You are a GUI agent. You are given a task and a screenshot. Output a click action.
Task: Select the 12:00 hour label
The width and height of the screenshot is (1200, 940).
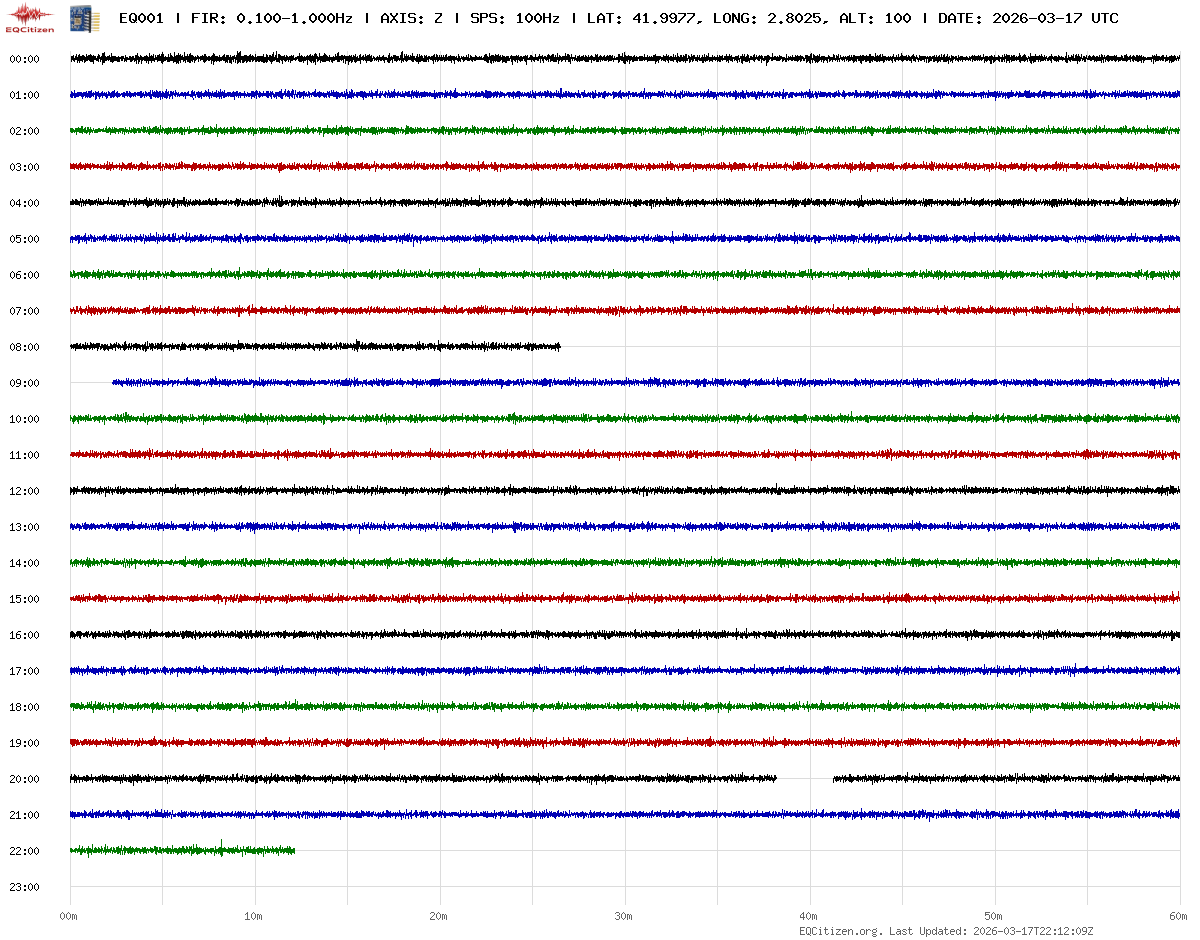point(24,491)
